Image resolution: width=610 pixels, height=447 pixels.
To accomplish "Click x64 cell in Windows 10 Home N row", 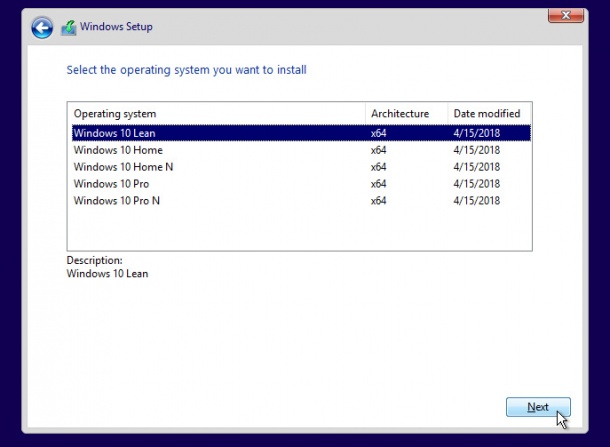I will (x=378, y=167).
